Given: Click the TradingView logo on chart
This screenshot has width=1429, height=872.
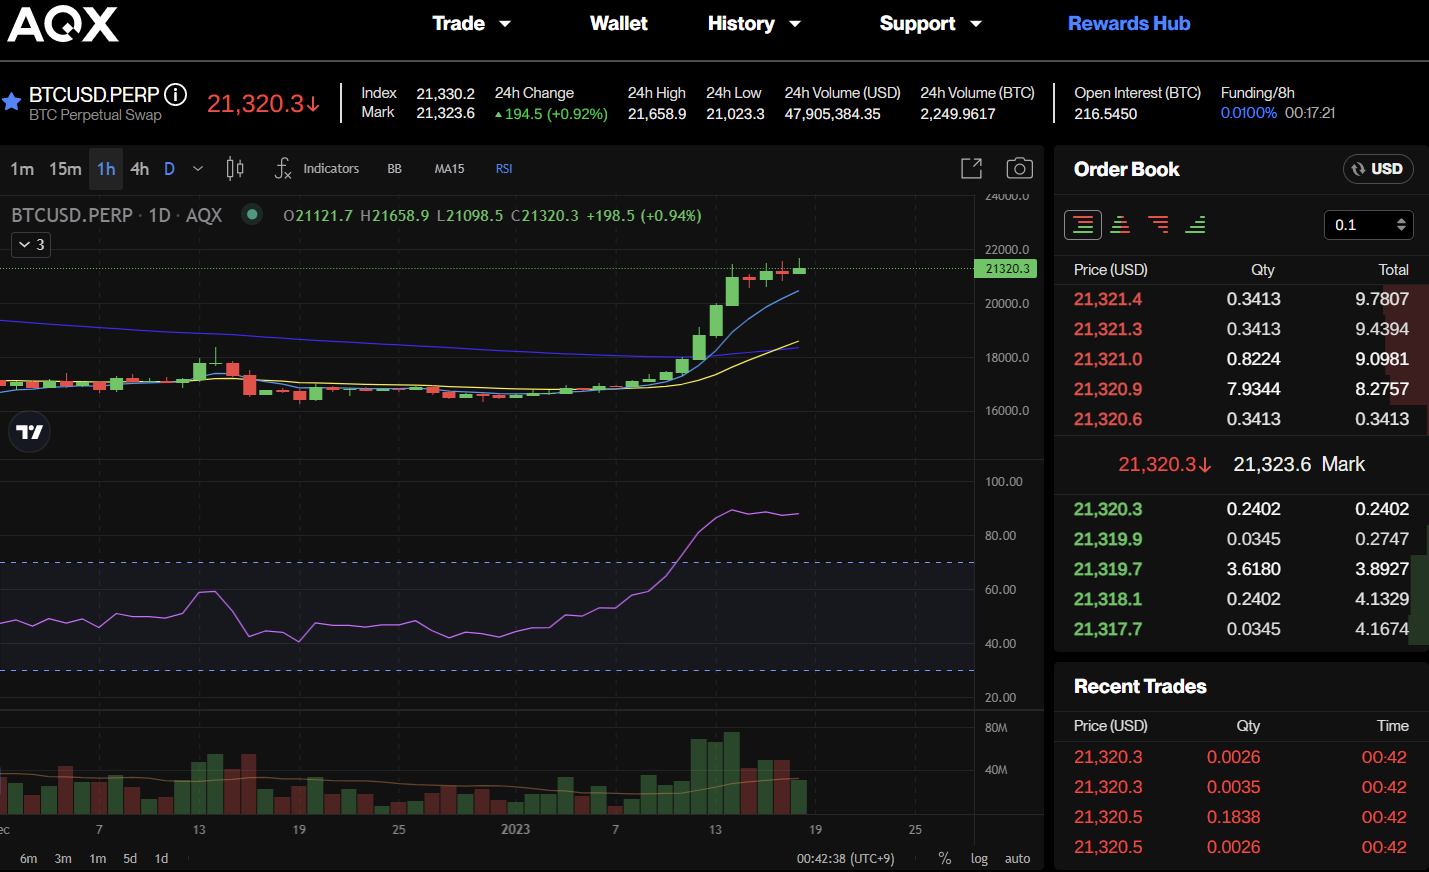Looking at the screenshot, I should 30,432.
